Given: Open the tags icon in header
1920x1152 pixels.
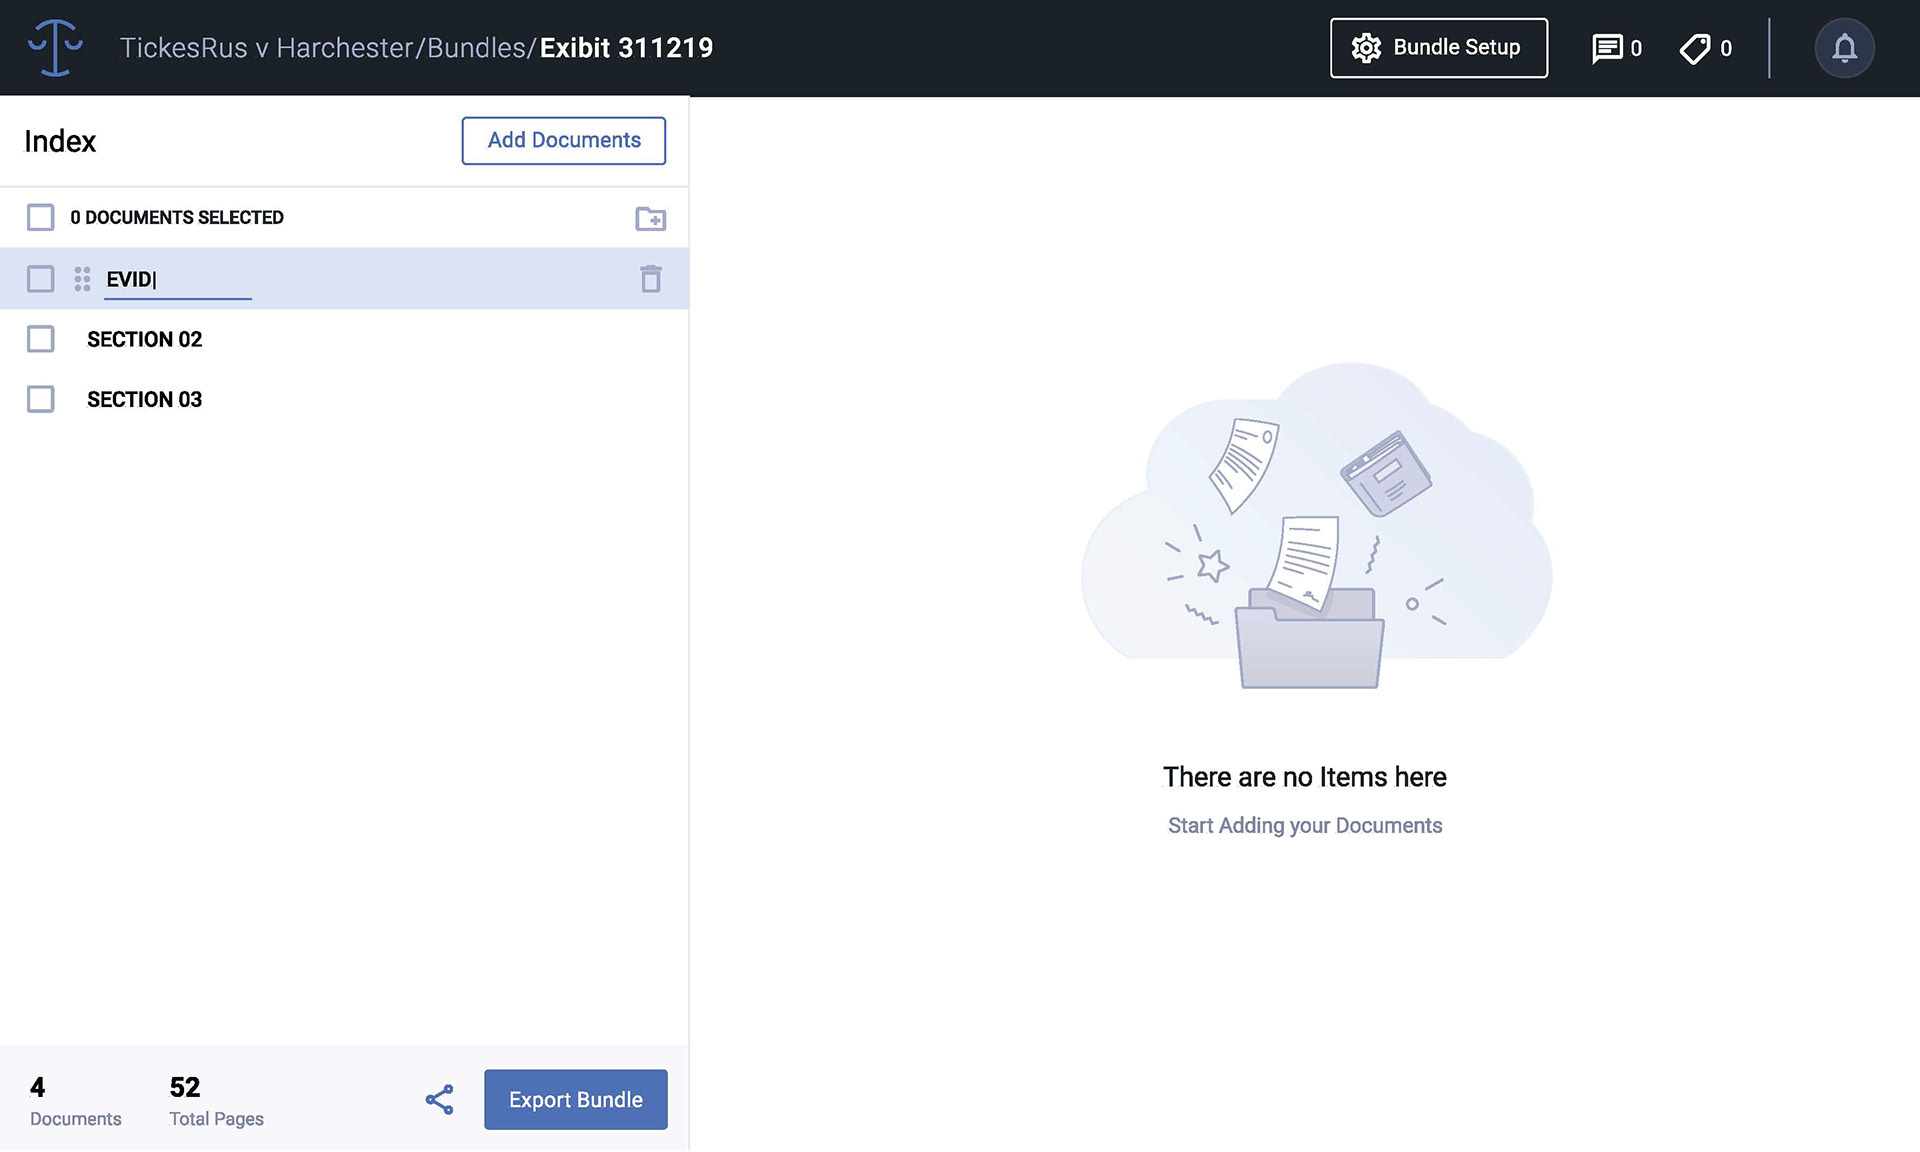Looking at the screenshot, I should tap(1695, 48).
